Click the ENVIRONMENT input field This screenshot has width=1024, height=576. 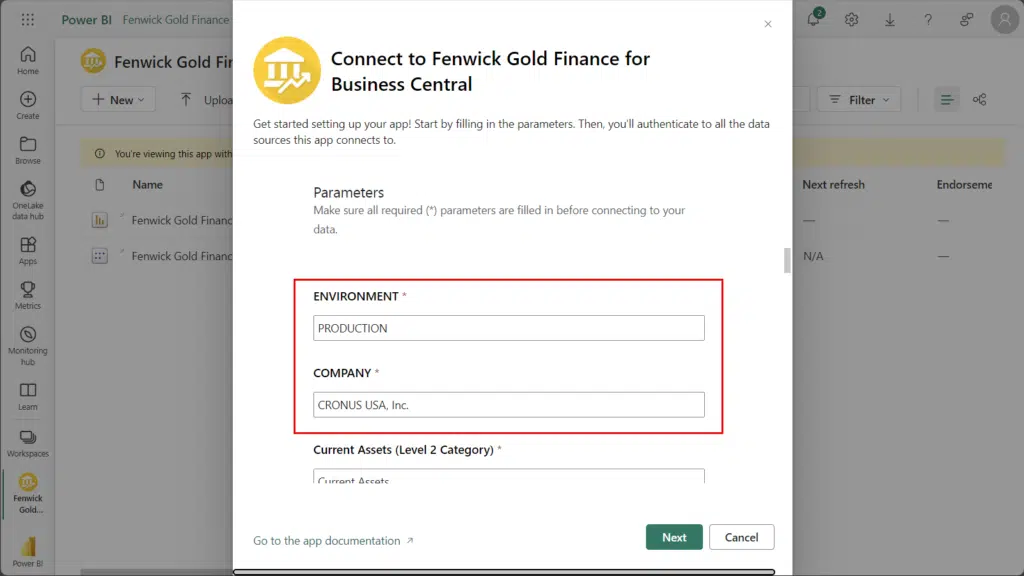pos(509,328)
